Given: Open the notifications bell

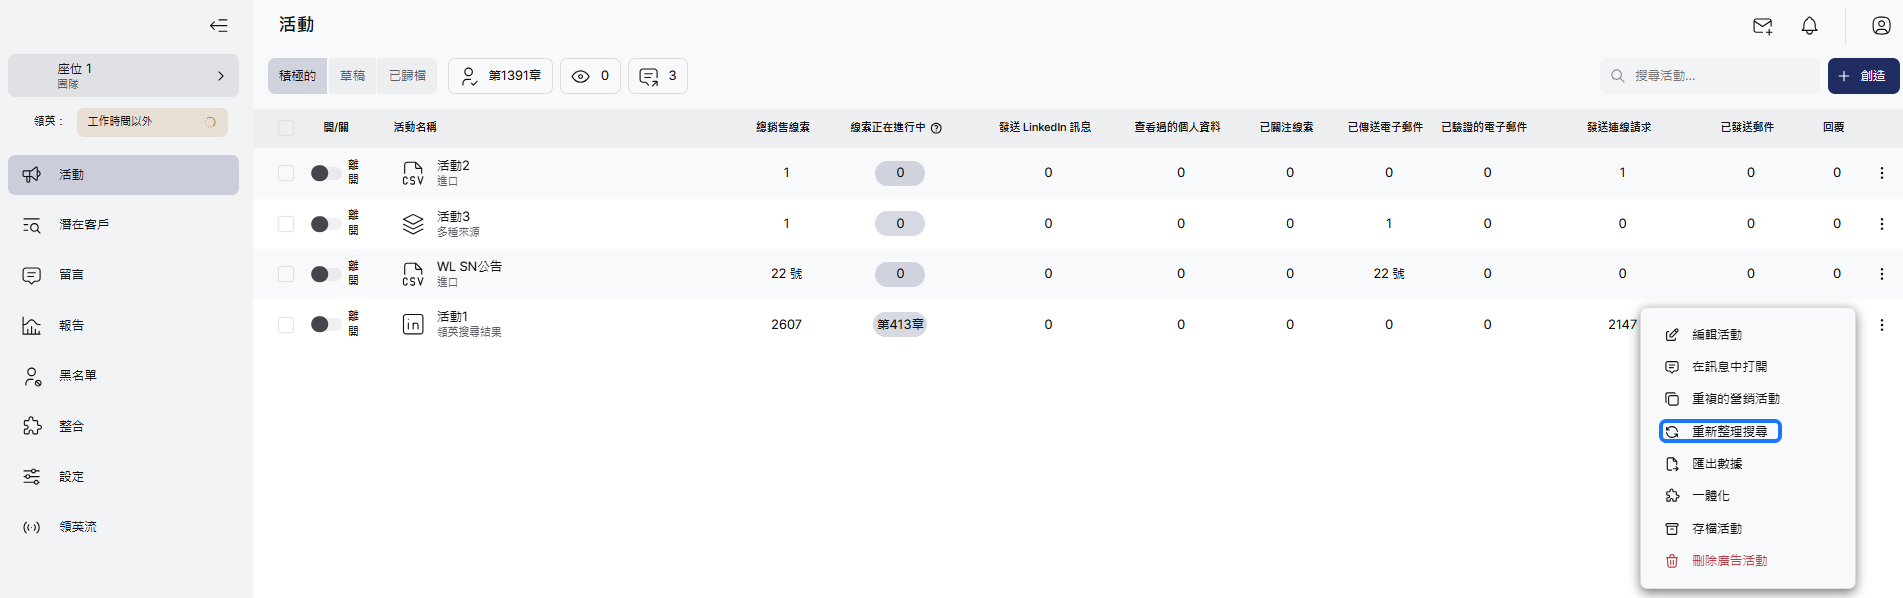Looking at the screenshot, I should pos(1809,26).
